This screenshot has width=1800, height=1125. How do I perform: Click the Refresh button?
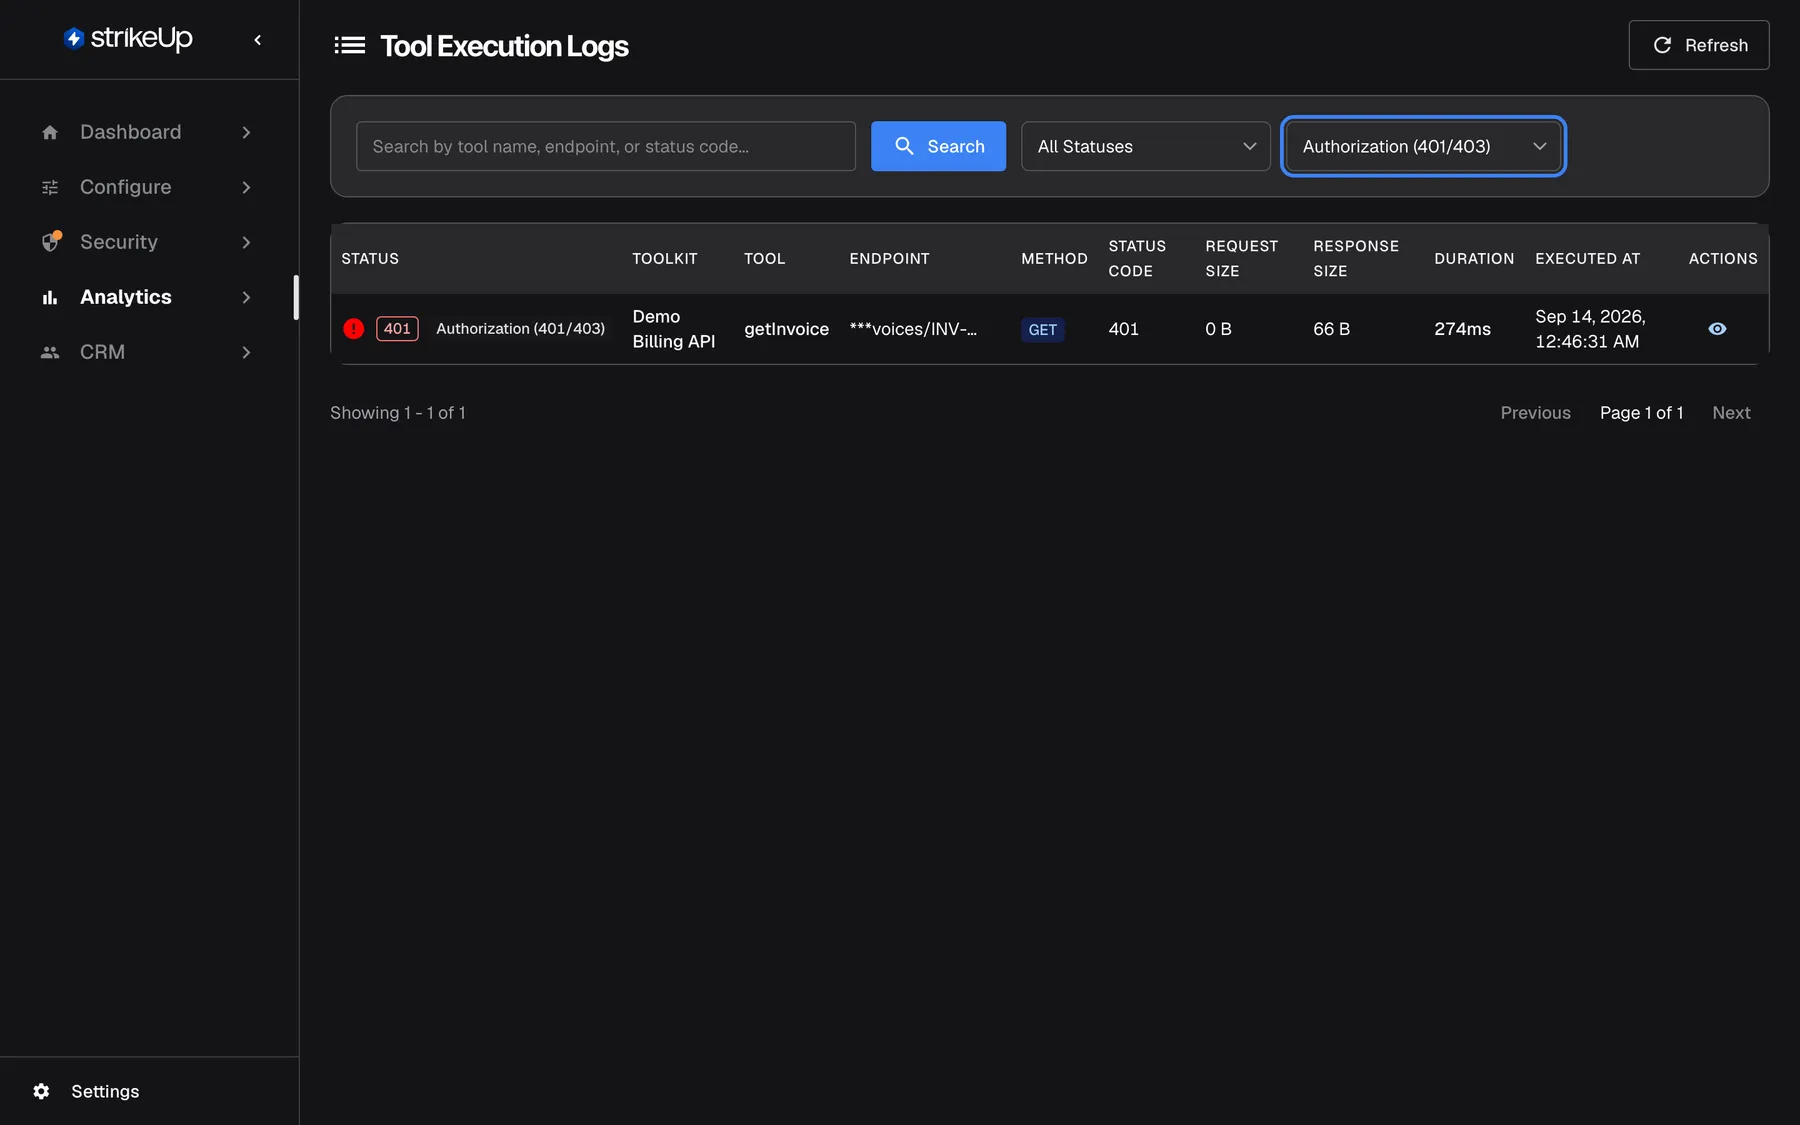pyautogui.click(x=1699, y=45)
